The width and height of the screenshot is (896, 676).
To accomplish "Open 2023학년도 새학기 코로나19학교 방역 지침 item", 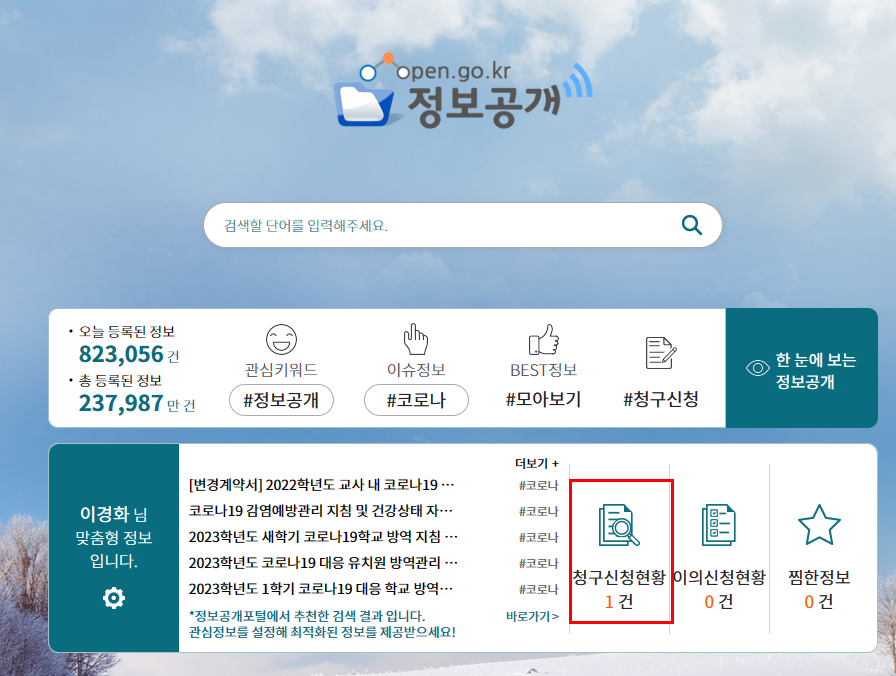I will [323, 537].
